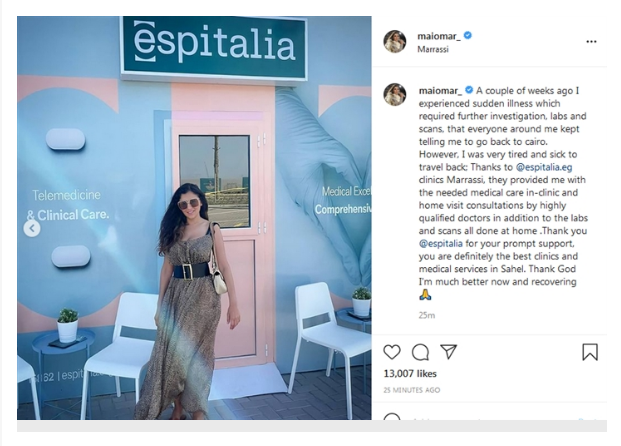
Task: Open the Marrassi location link
Action: (433, 50)
